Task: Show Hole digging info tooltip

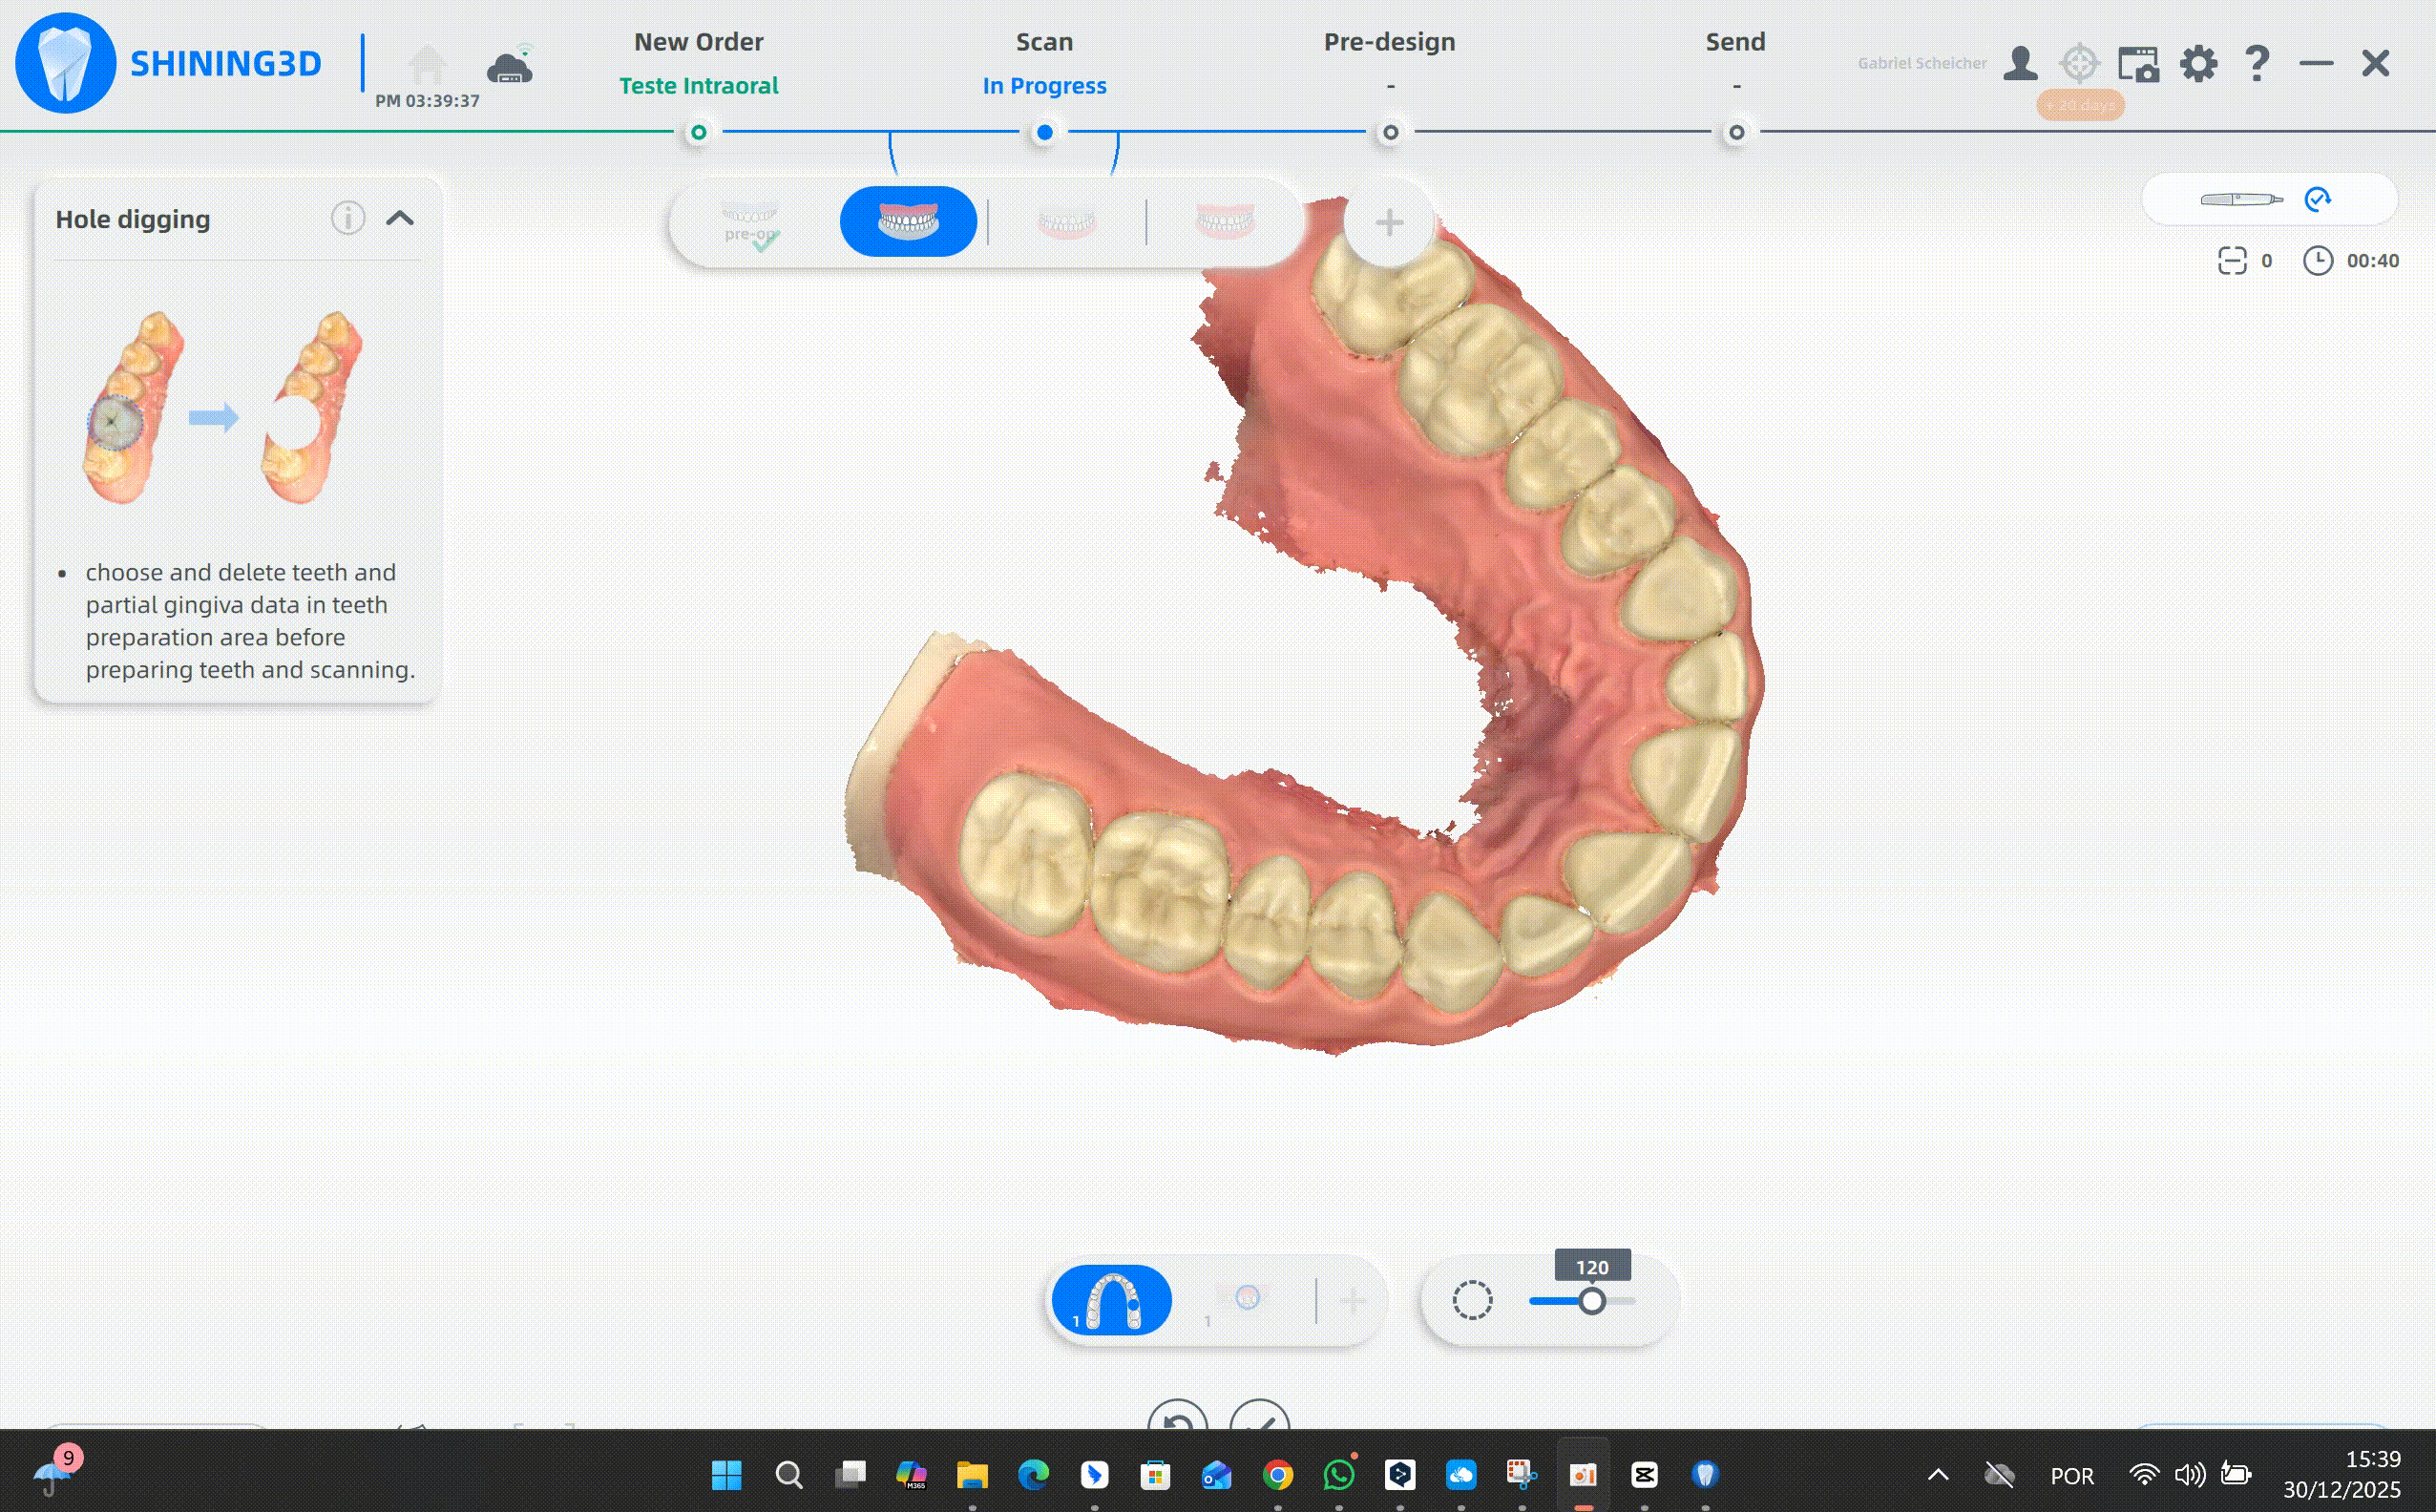Action: click(x=347, y=218)
